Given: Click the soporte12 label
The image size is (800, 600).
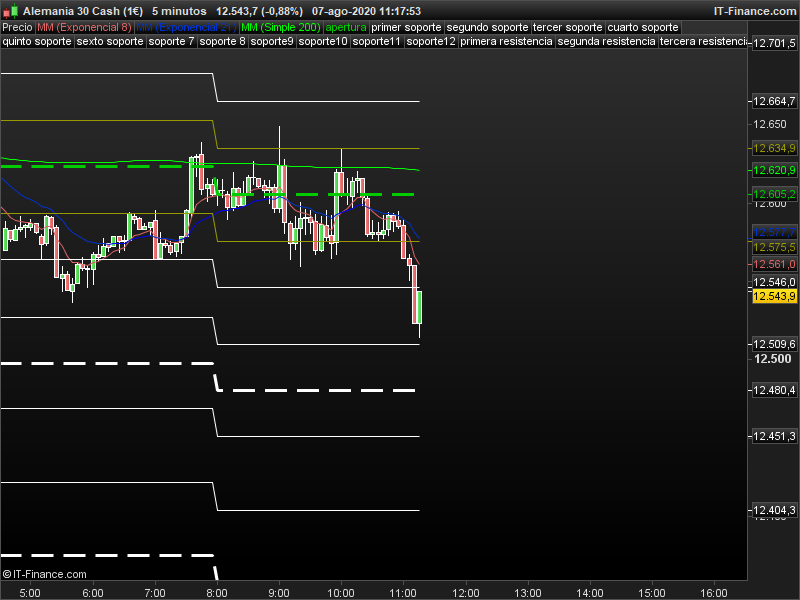Looking at the screenshot, I should coord(431,41).
